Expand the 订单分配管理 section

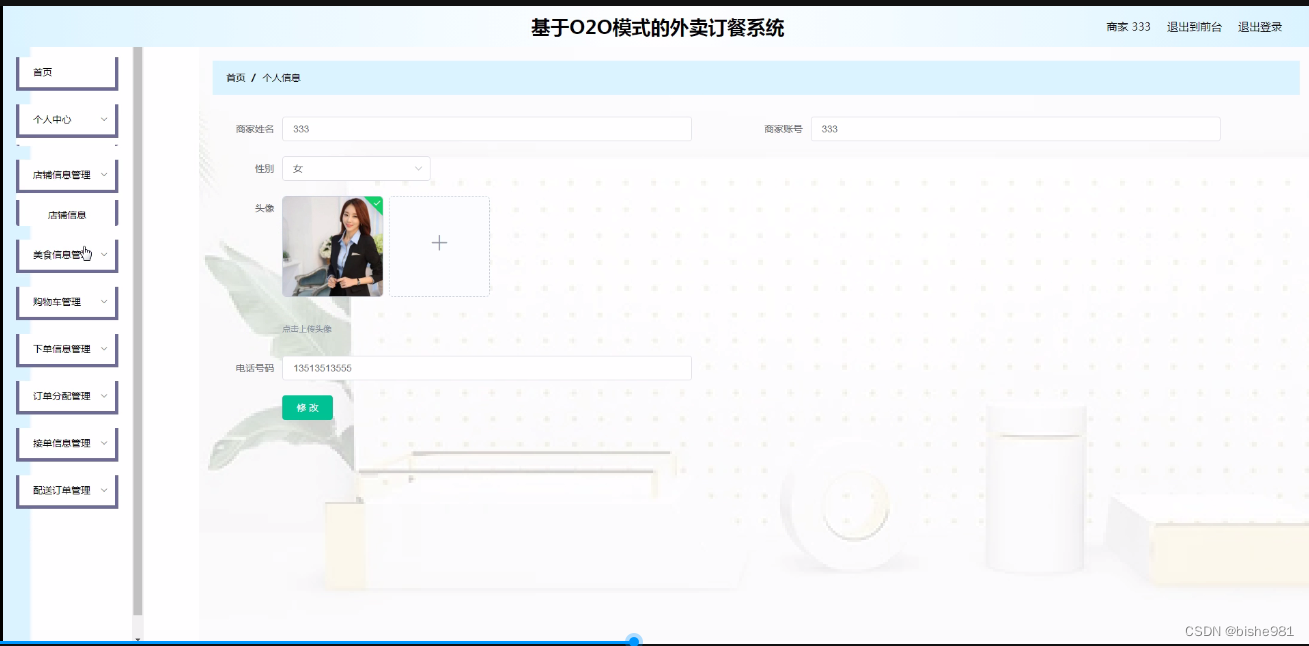tap(66, 395)
